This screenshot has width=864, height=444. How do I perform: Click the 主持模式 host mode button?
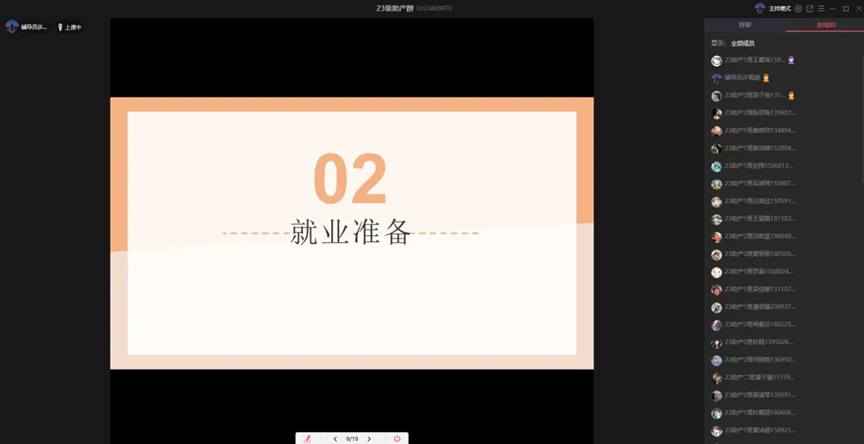(779, 8)
